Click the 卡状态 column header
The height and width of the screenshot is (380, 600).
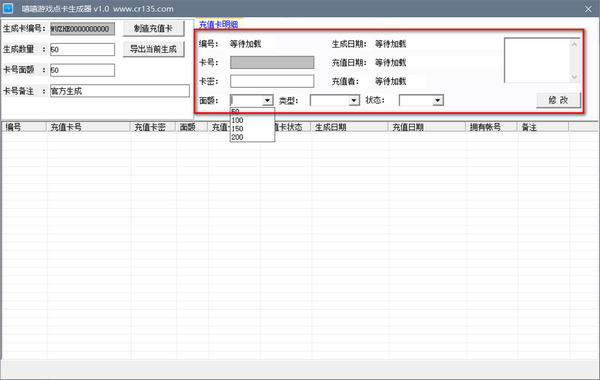click(x=292, y=127)
